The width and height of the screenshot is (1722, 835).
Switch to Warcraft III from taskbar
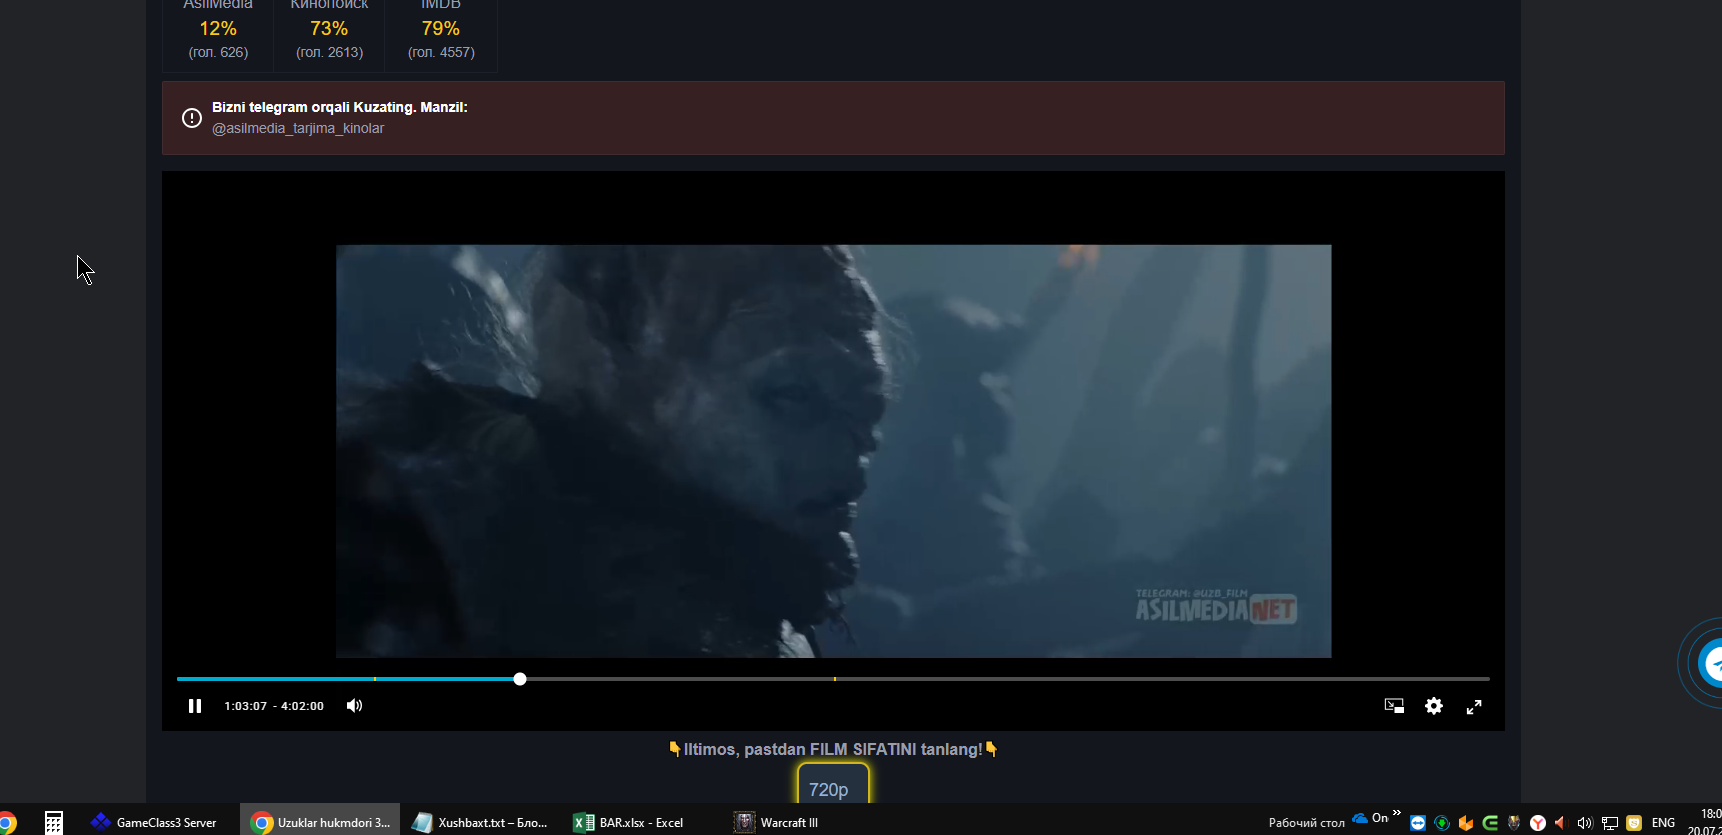click(x=777, y=822)
